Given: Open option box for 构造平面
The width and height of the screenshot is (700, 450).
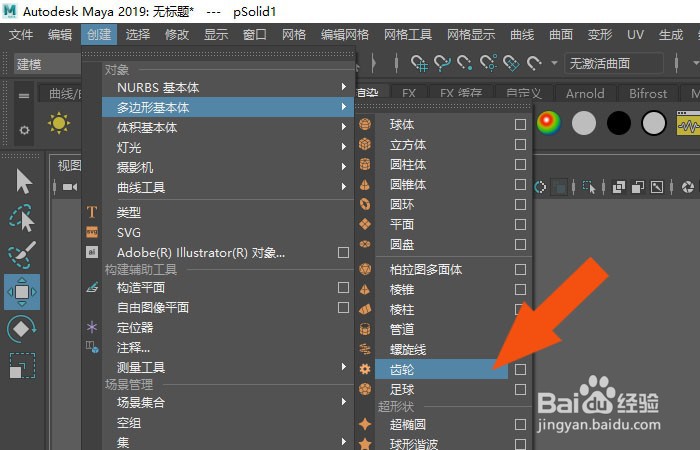Looking at the screenshot, I should pos(343,288).
